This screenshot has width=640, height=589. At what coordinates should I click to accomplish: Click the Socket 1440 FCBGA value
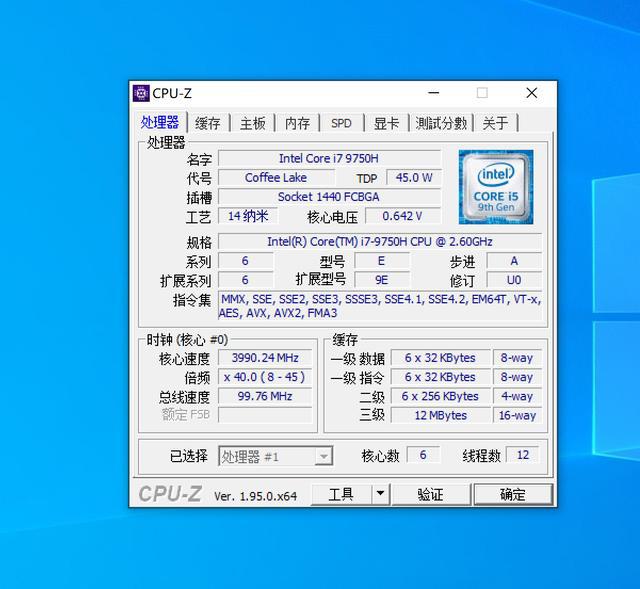point(329,197)
